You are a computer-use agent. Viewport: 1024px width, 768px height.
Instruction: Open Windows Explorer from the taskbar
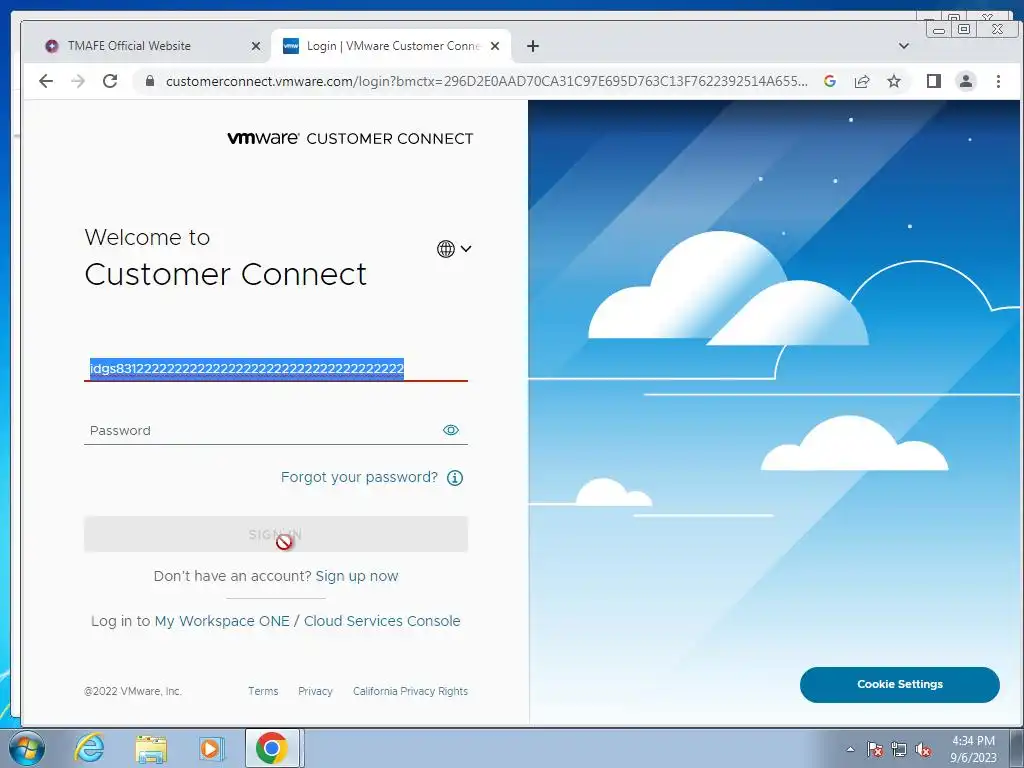click(151, 748)
